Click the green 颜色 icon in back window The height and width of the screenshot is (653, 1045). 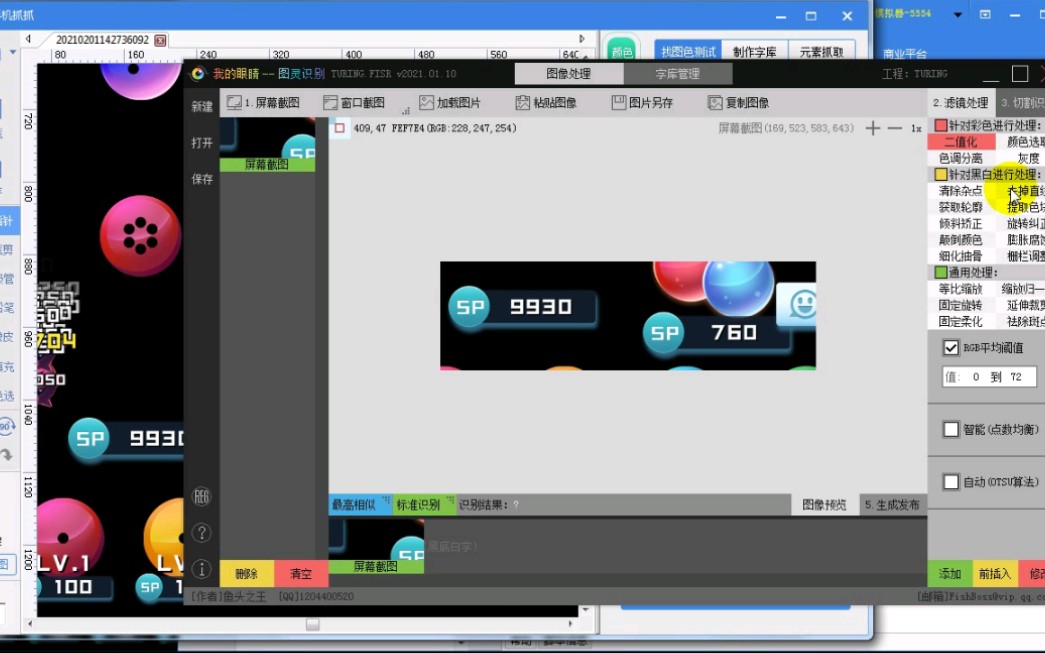pos(622,49)
